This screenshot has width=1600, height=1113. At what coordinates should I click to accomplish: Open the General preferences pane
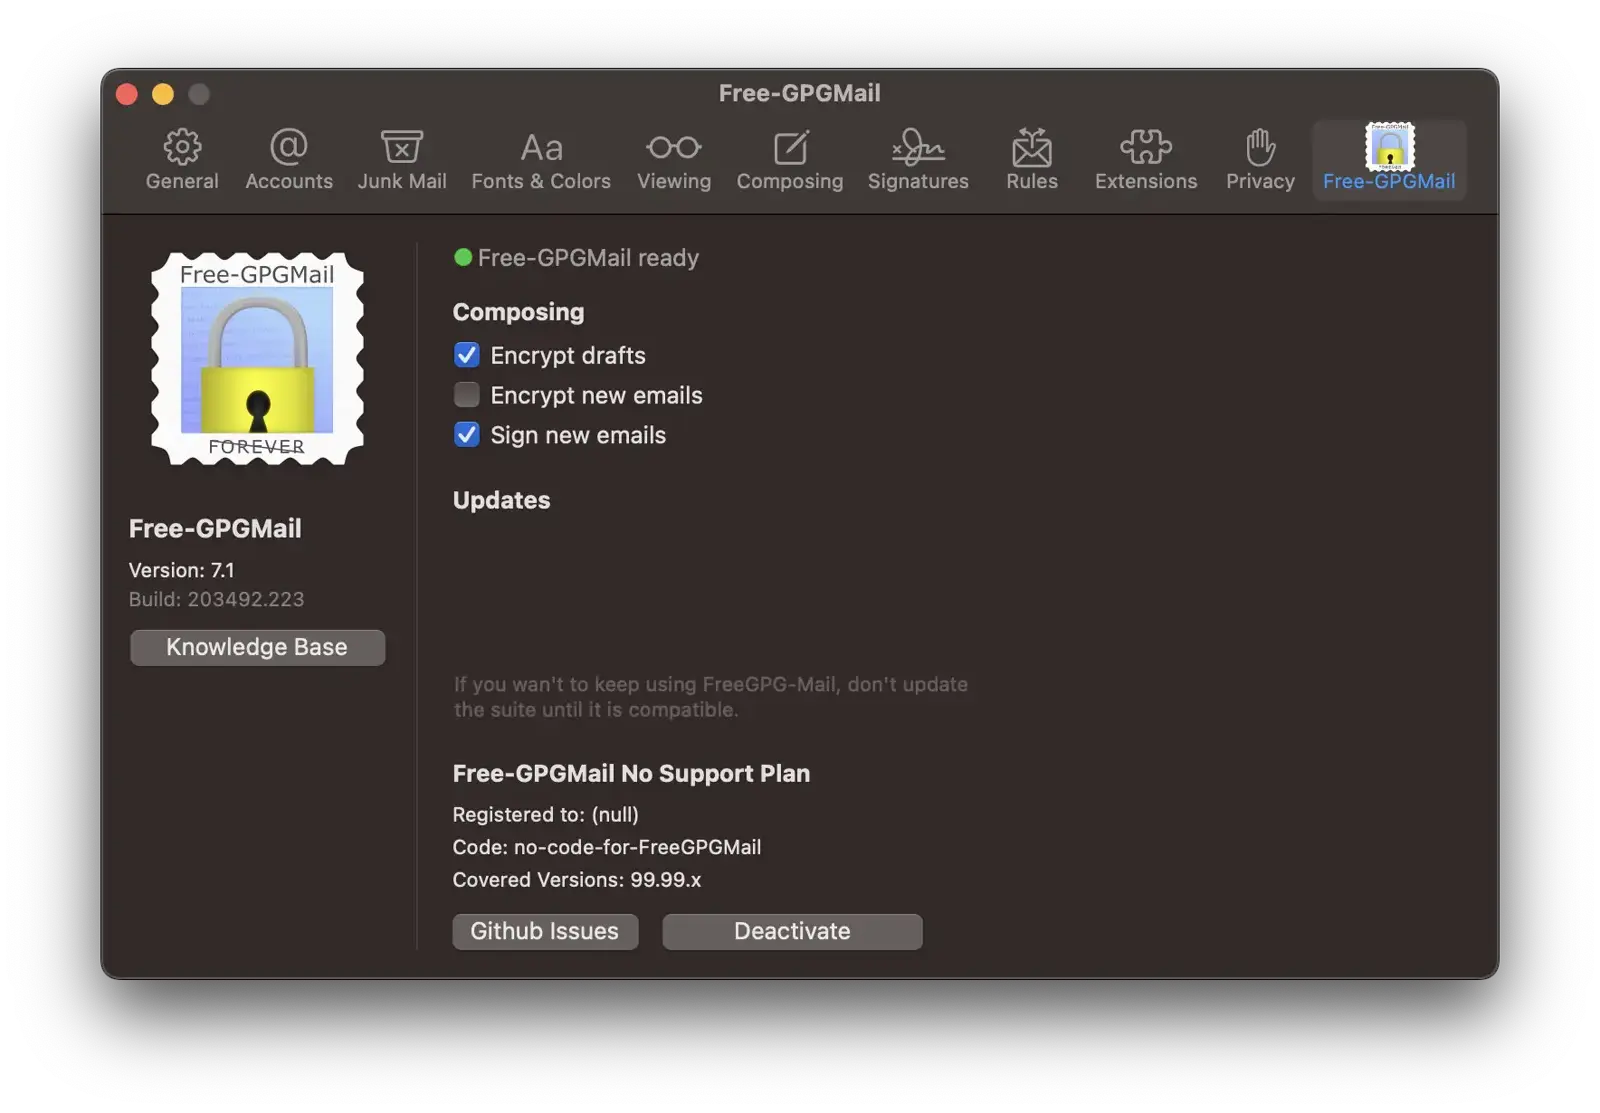pyautogui.click(x=182, y=158)
